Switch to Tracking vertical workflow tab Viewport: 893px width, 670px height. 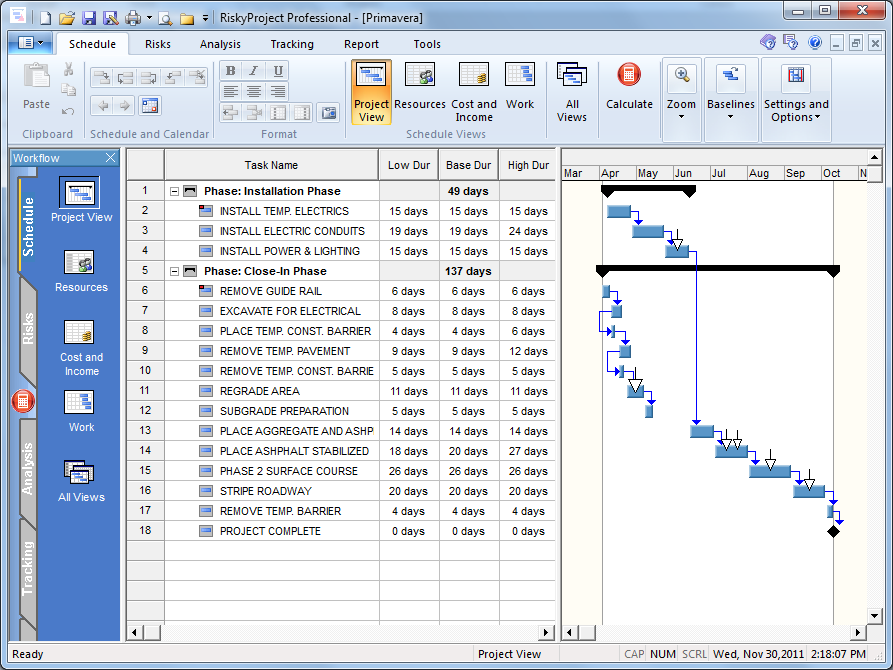[x=27, y=569]
